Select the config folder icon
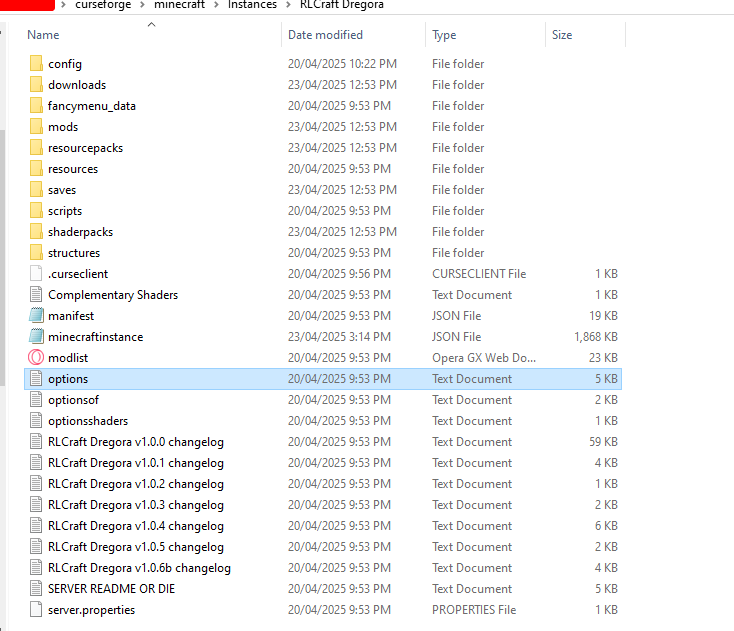Viewport: 734px width, 631px height. pos(36,63)
